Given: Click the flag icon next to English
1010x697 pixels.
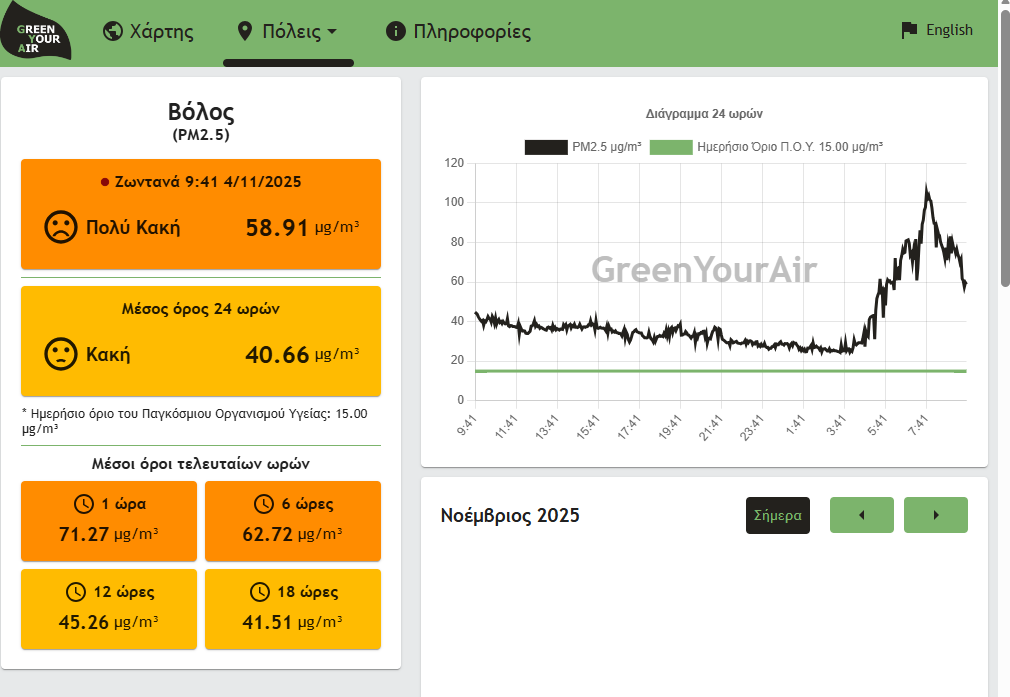Looking at the screenshot, I should pos(909,30).
